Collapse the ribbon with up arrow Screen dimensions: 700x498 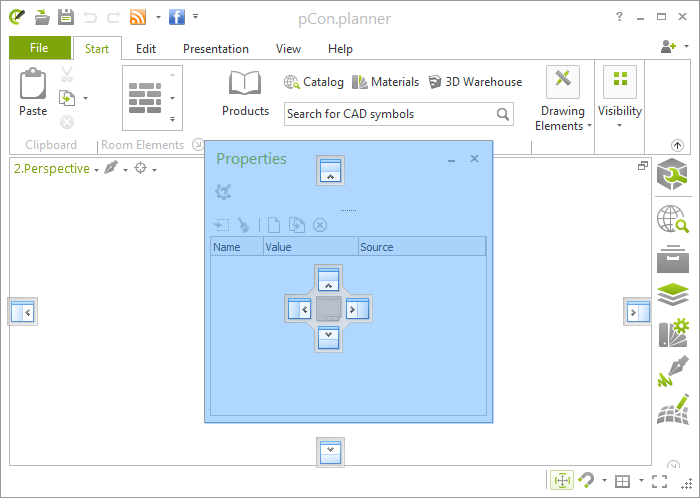[677, 145]
